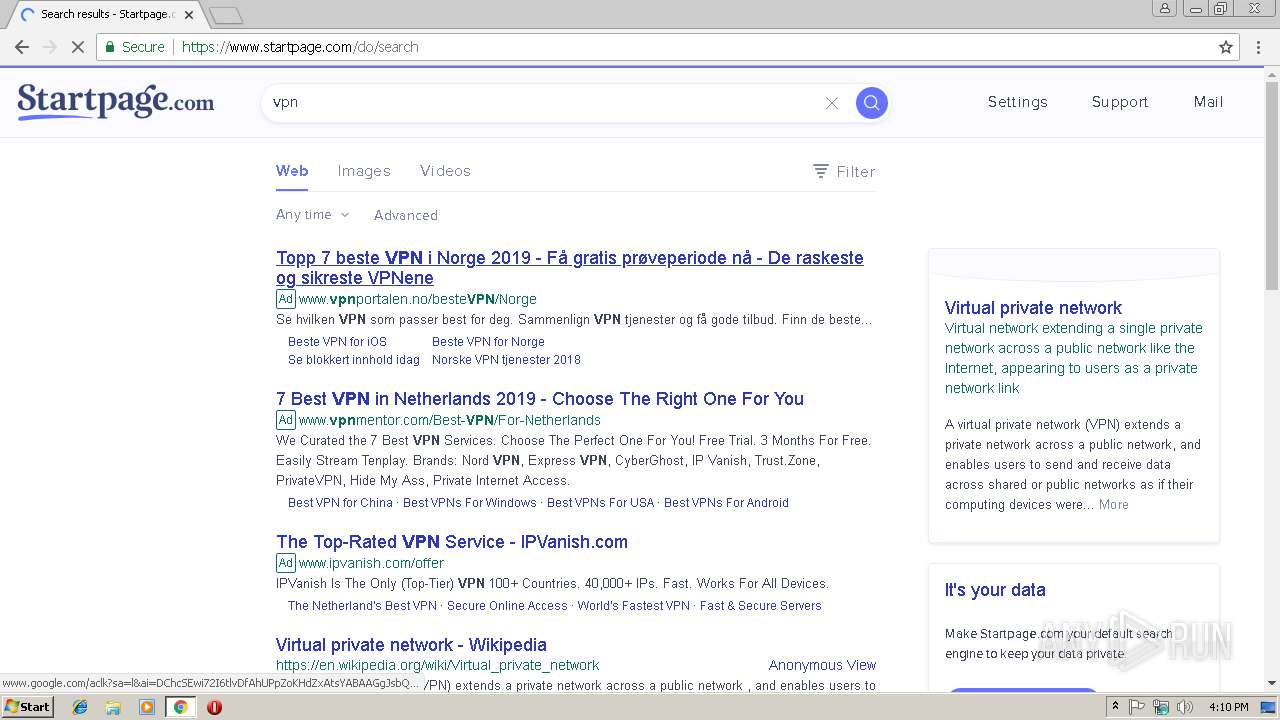
Task: Open the 7 Best VPN in Netherlands result
Action: point(540,399)
